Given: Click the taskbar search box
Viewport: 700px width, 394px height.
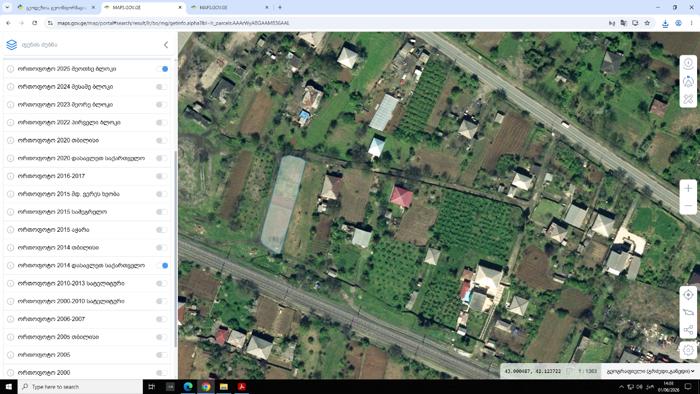Looking at the screenshot, I should pyautogui.click(x=80, y=386).
